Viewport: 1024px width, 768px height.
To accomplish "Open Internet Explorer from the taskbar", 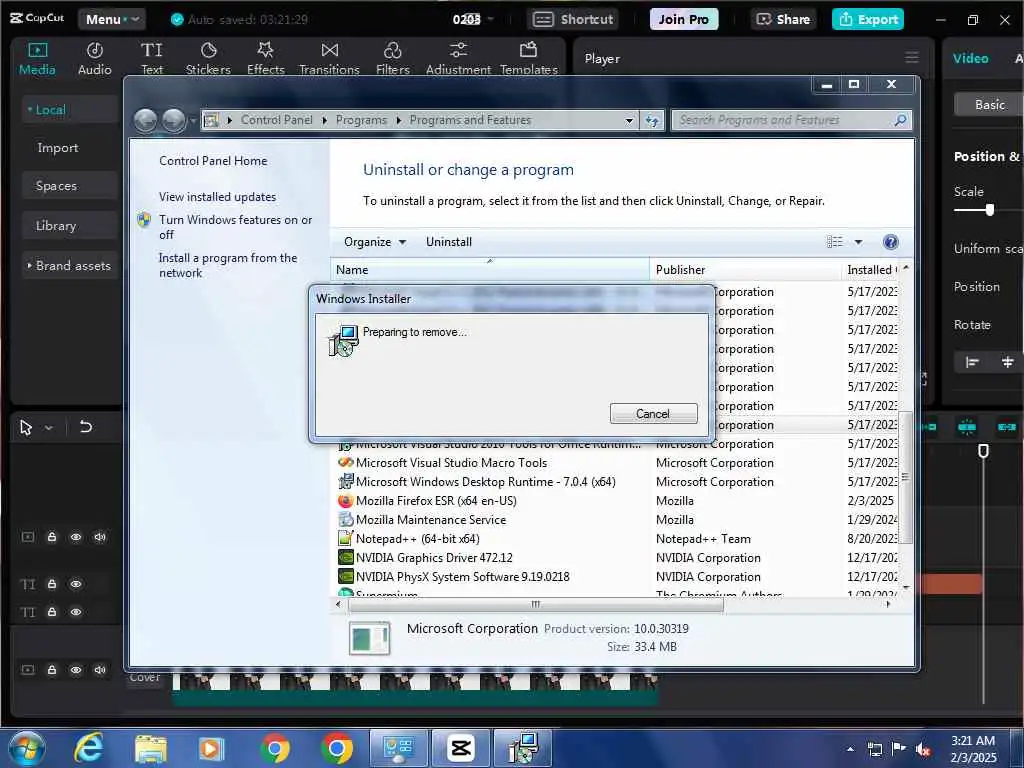I will tap(89, 748).
